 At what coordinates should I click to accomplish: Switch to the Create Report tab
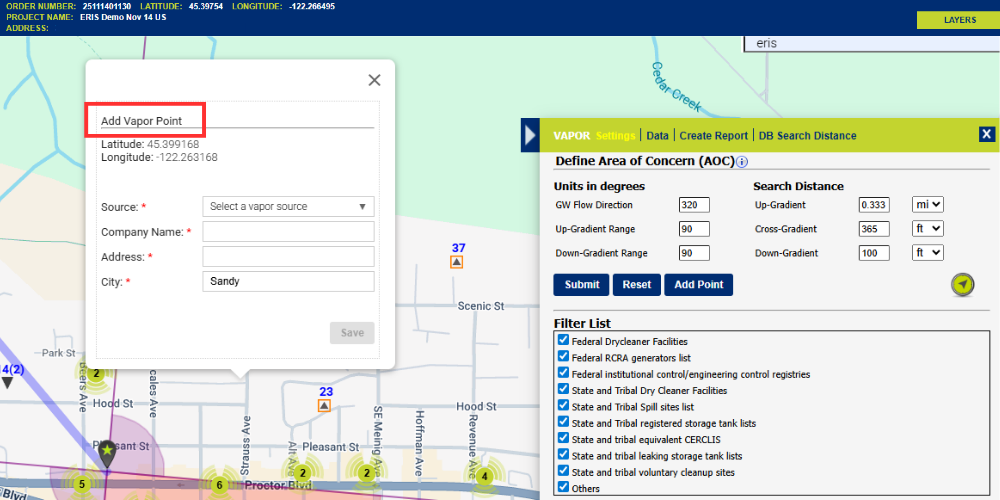click(x=713, y=136)
